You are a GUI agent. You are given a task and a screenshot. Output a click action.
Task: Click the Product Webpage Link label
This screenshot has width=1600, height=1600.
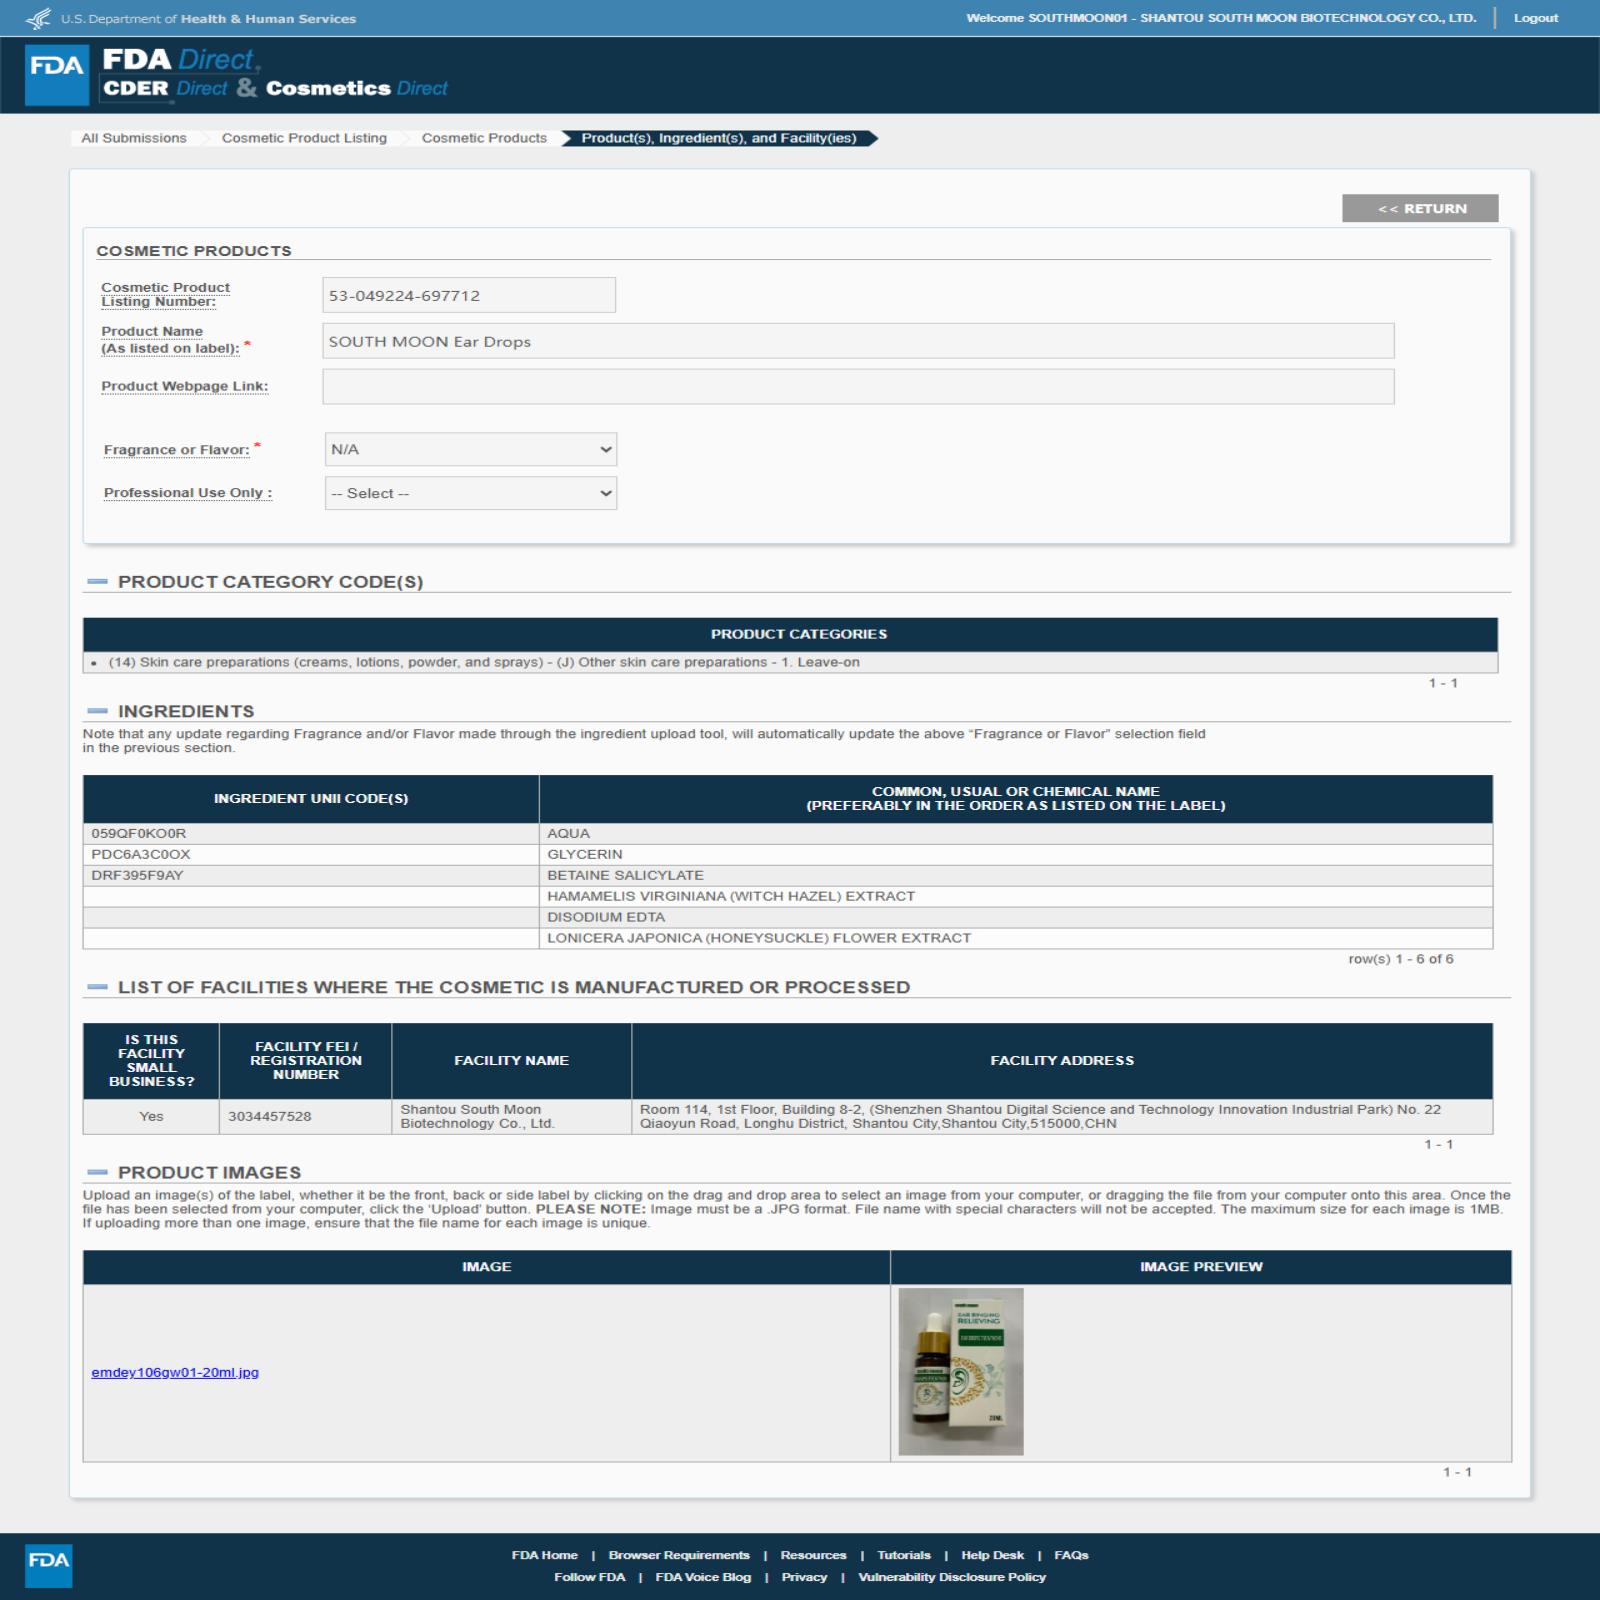click(x=185, y=386)
